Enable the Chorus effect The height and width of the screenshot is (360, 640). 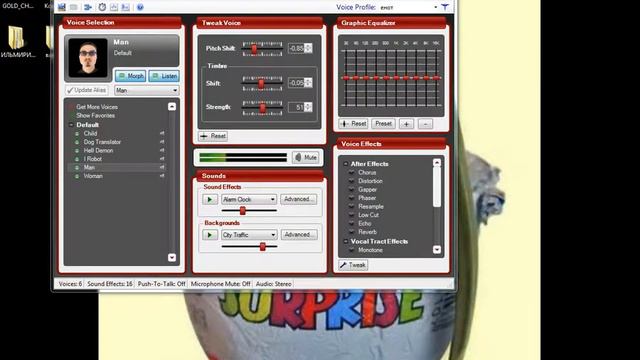pyautogui.click(x=351, y=173)
